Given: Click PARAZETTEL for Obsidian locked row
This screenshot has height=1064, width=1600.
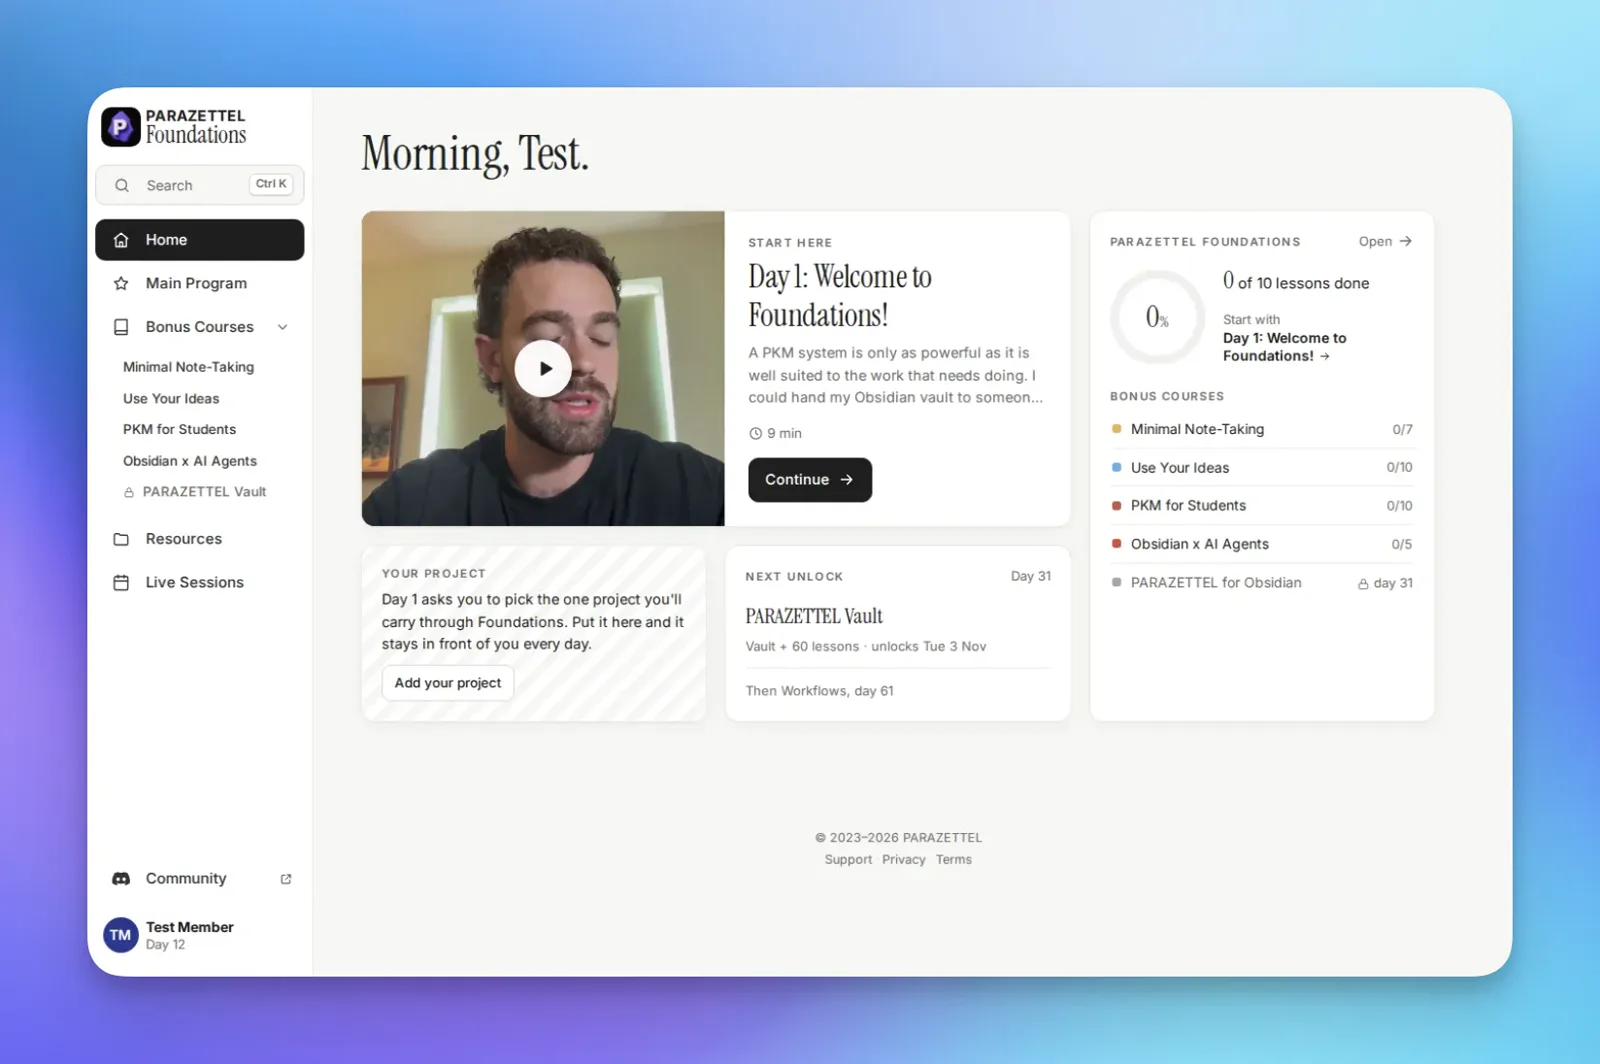Looking at the screenshot, I should click(1262, 583).
